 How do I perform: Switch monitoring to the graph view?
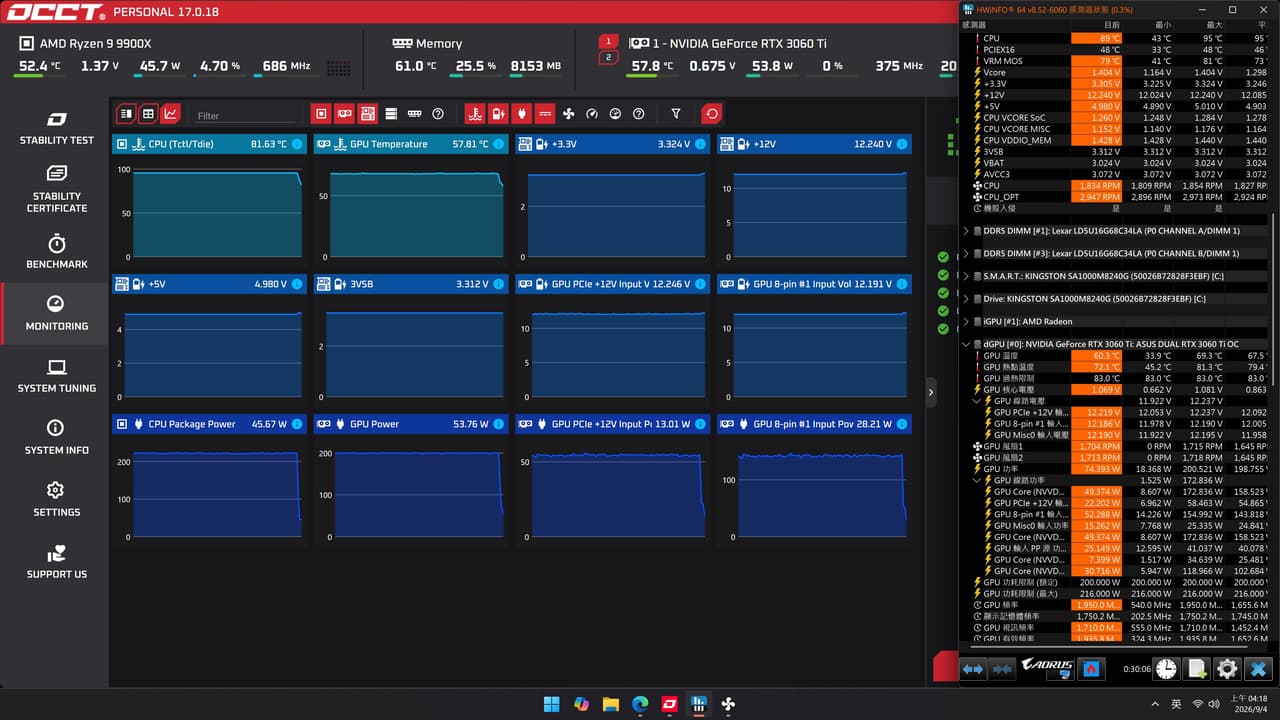point(170,114)
